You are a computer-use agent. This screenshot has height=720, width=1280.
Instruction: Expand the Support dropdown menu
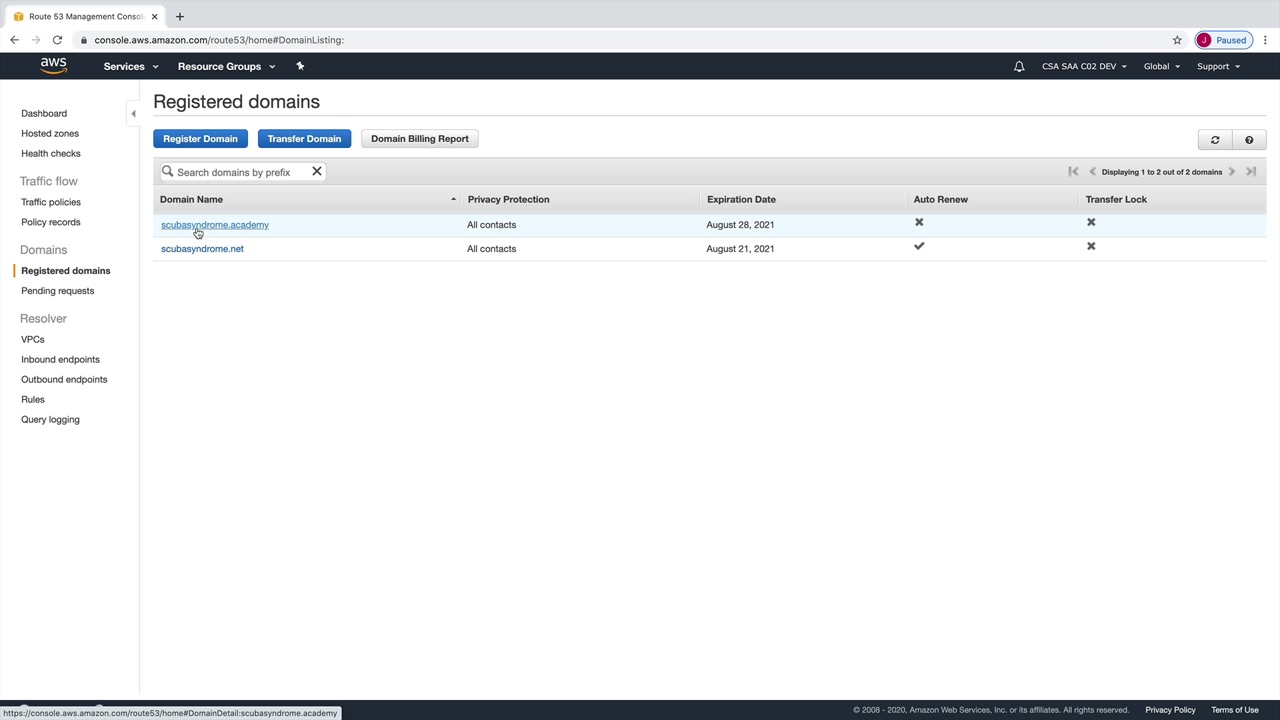[x=1218, y=66]
